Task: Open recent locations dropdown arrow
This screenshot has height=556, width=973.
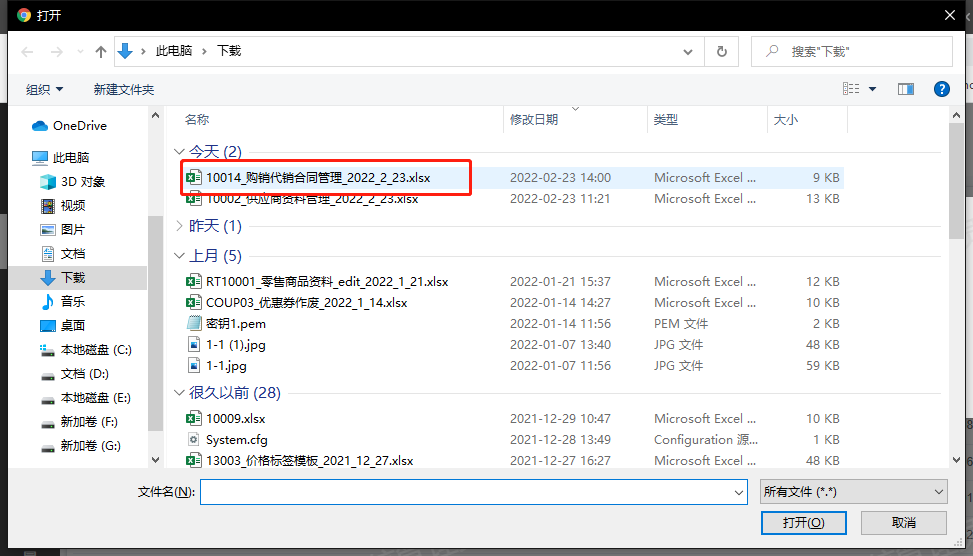Action: [x=80, y=52]
